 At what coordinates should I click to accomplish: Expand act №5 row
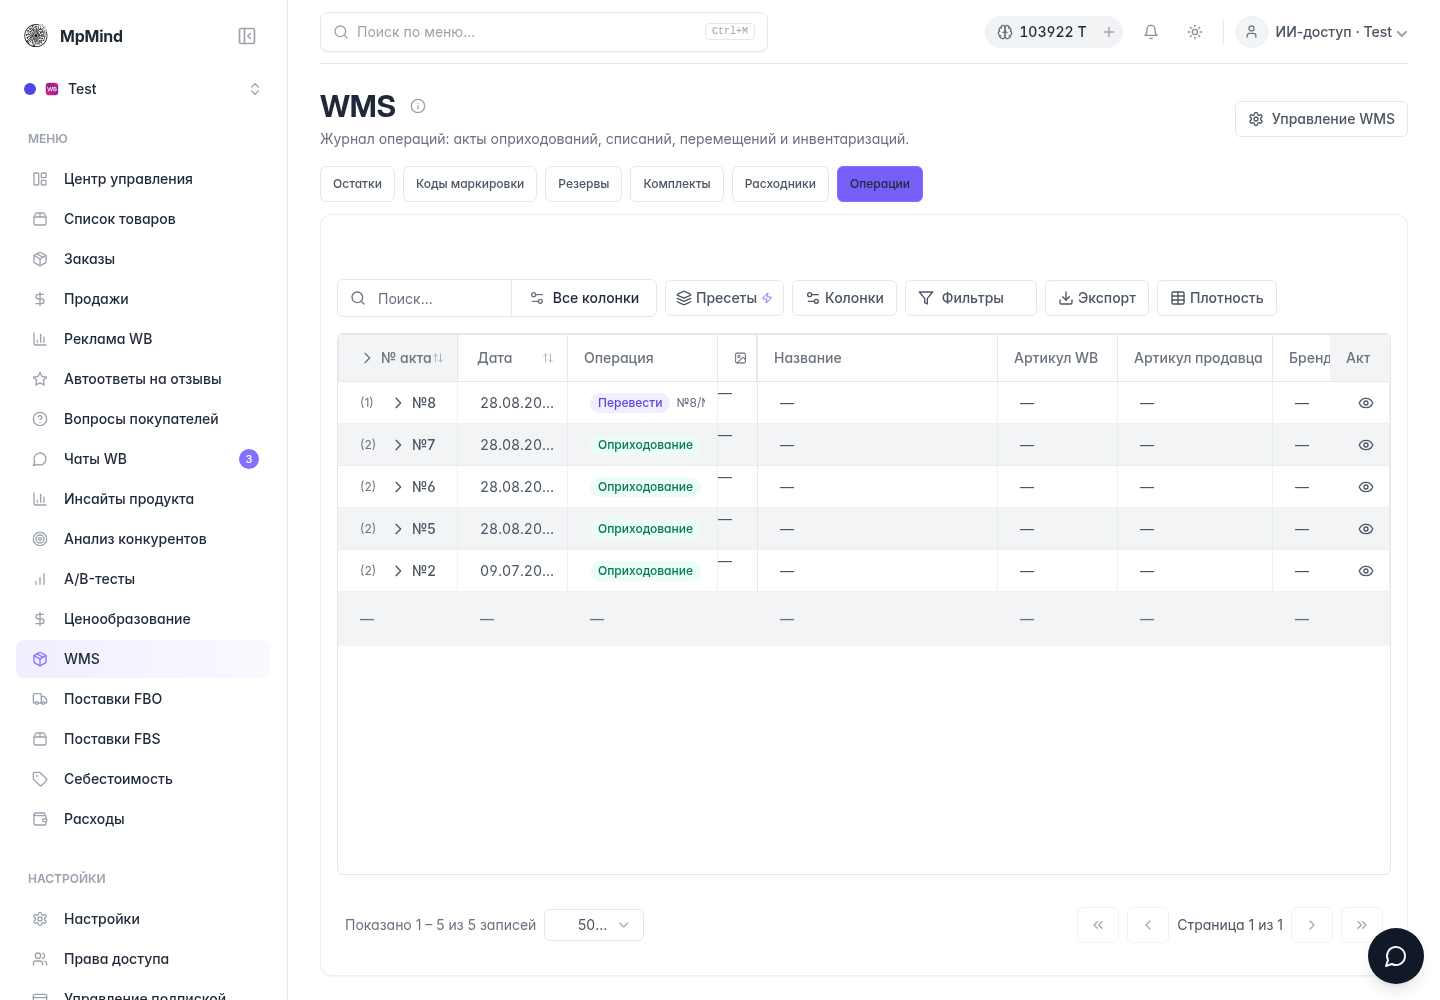pyautogui.click(x=398, y=529)
